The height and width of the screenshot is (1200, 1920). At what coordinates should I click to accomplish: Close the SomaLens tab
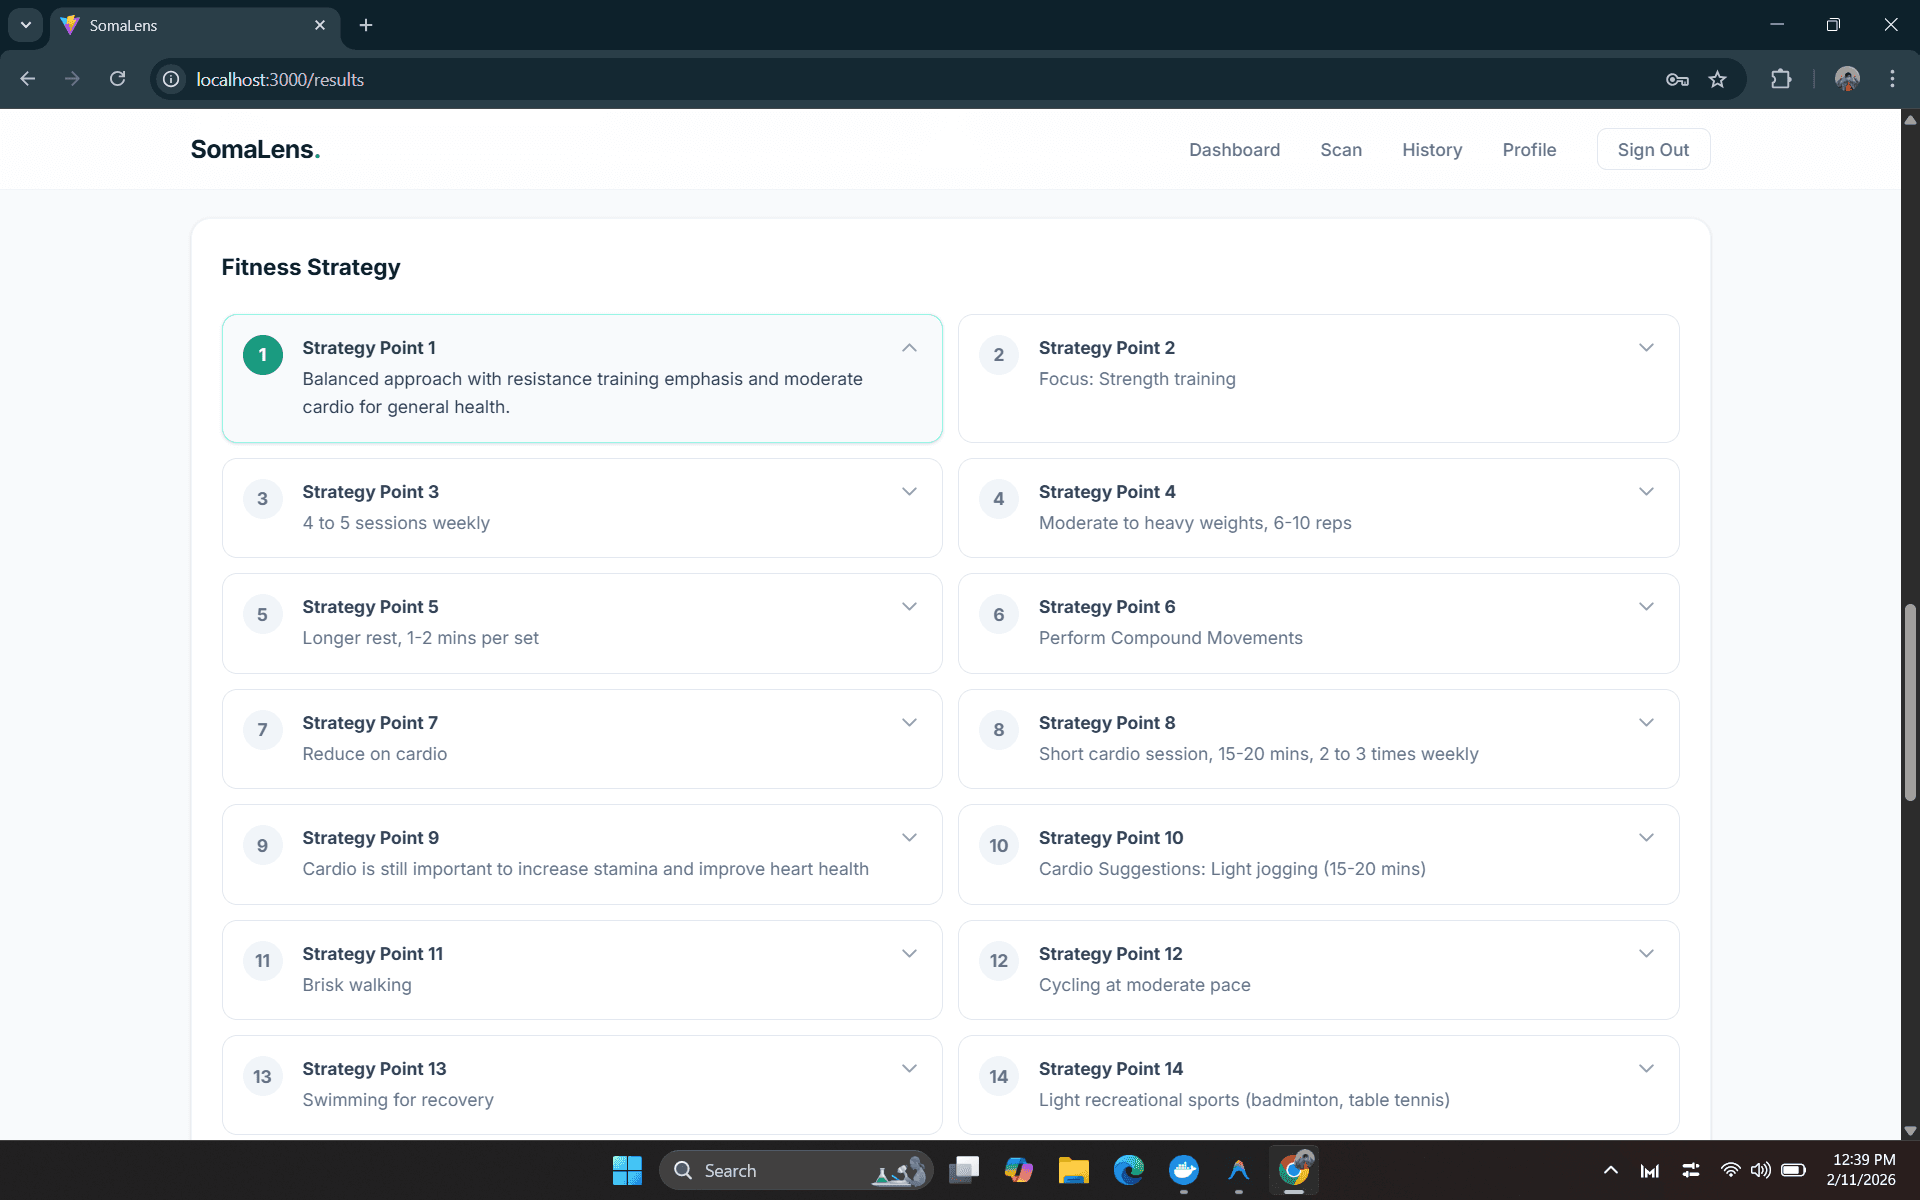pyautogui.click(x=320, y=25)
